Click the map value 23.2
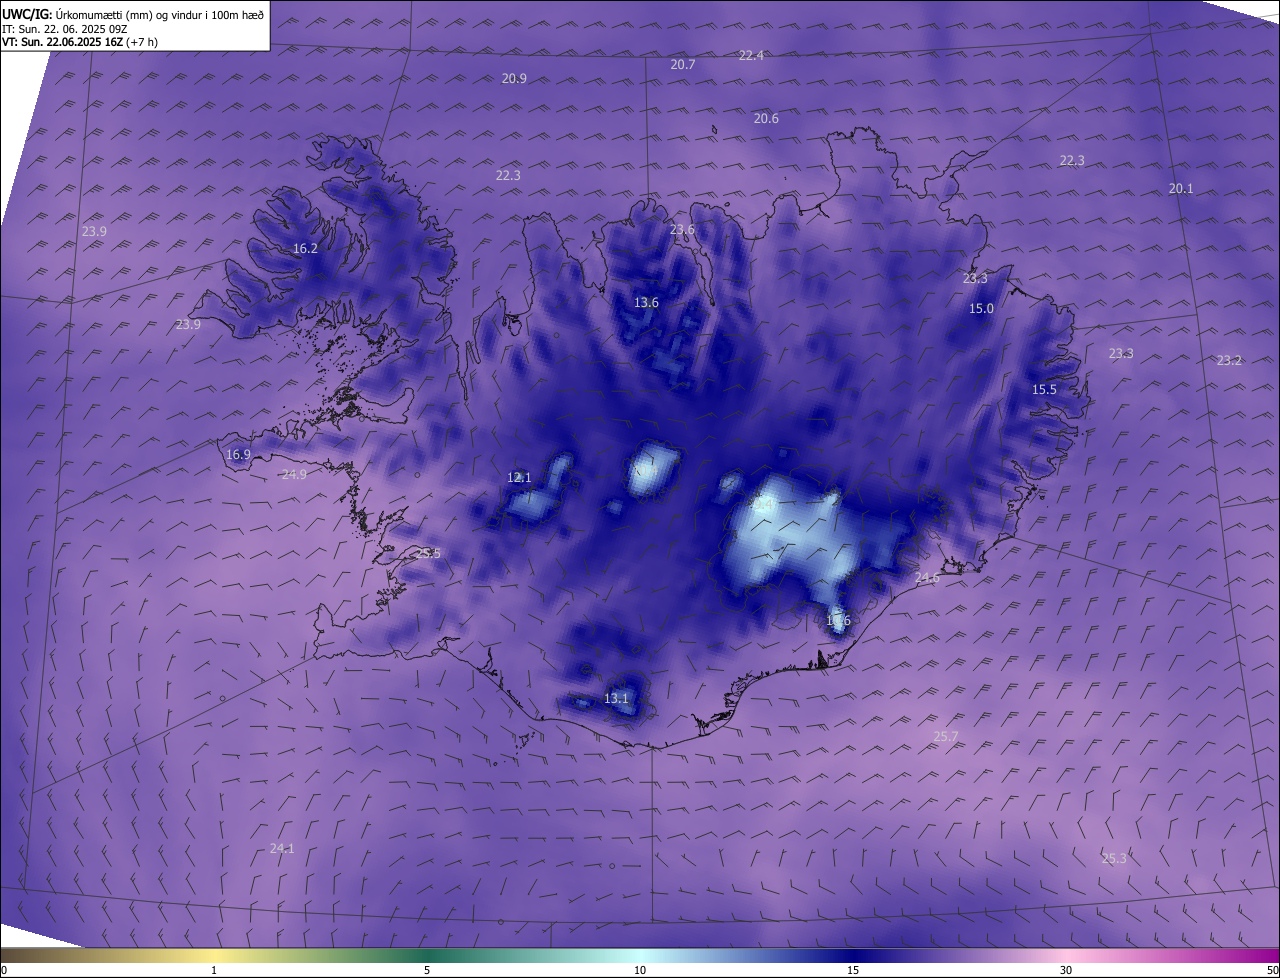 [1229, 360]
